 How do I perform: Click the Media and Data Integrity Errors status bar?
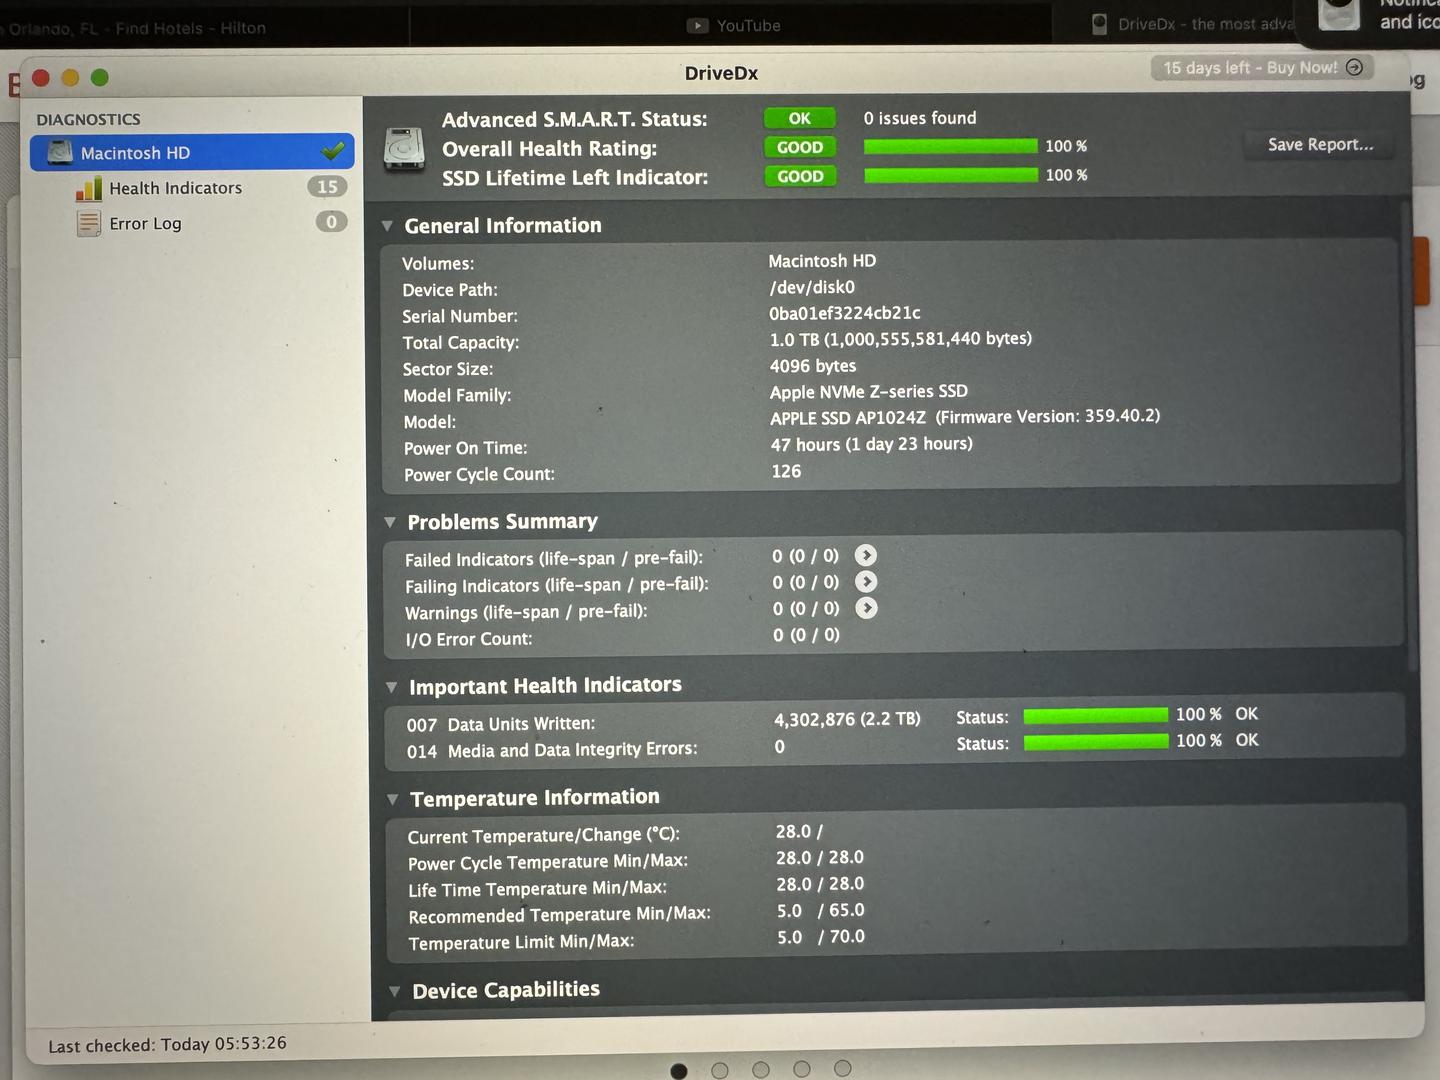click(x=1095, y=741)
